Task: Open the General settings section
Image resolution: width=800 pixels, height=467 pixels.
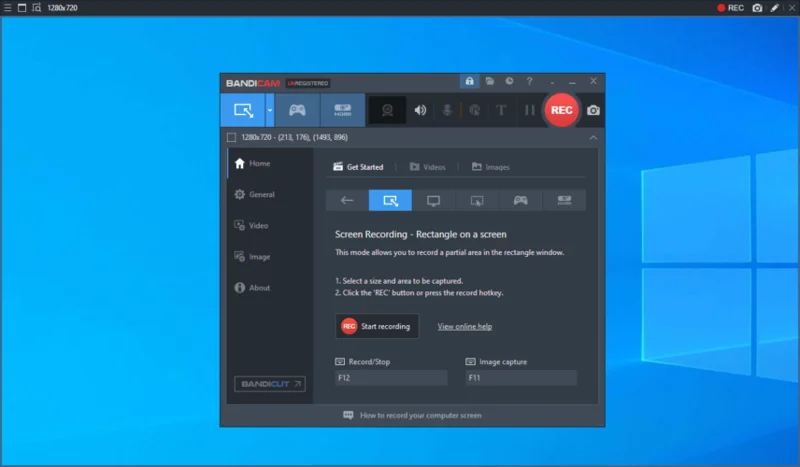Action: (270, 194)
